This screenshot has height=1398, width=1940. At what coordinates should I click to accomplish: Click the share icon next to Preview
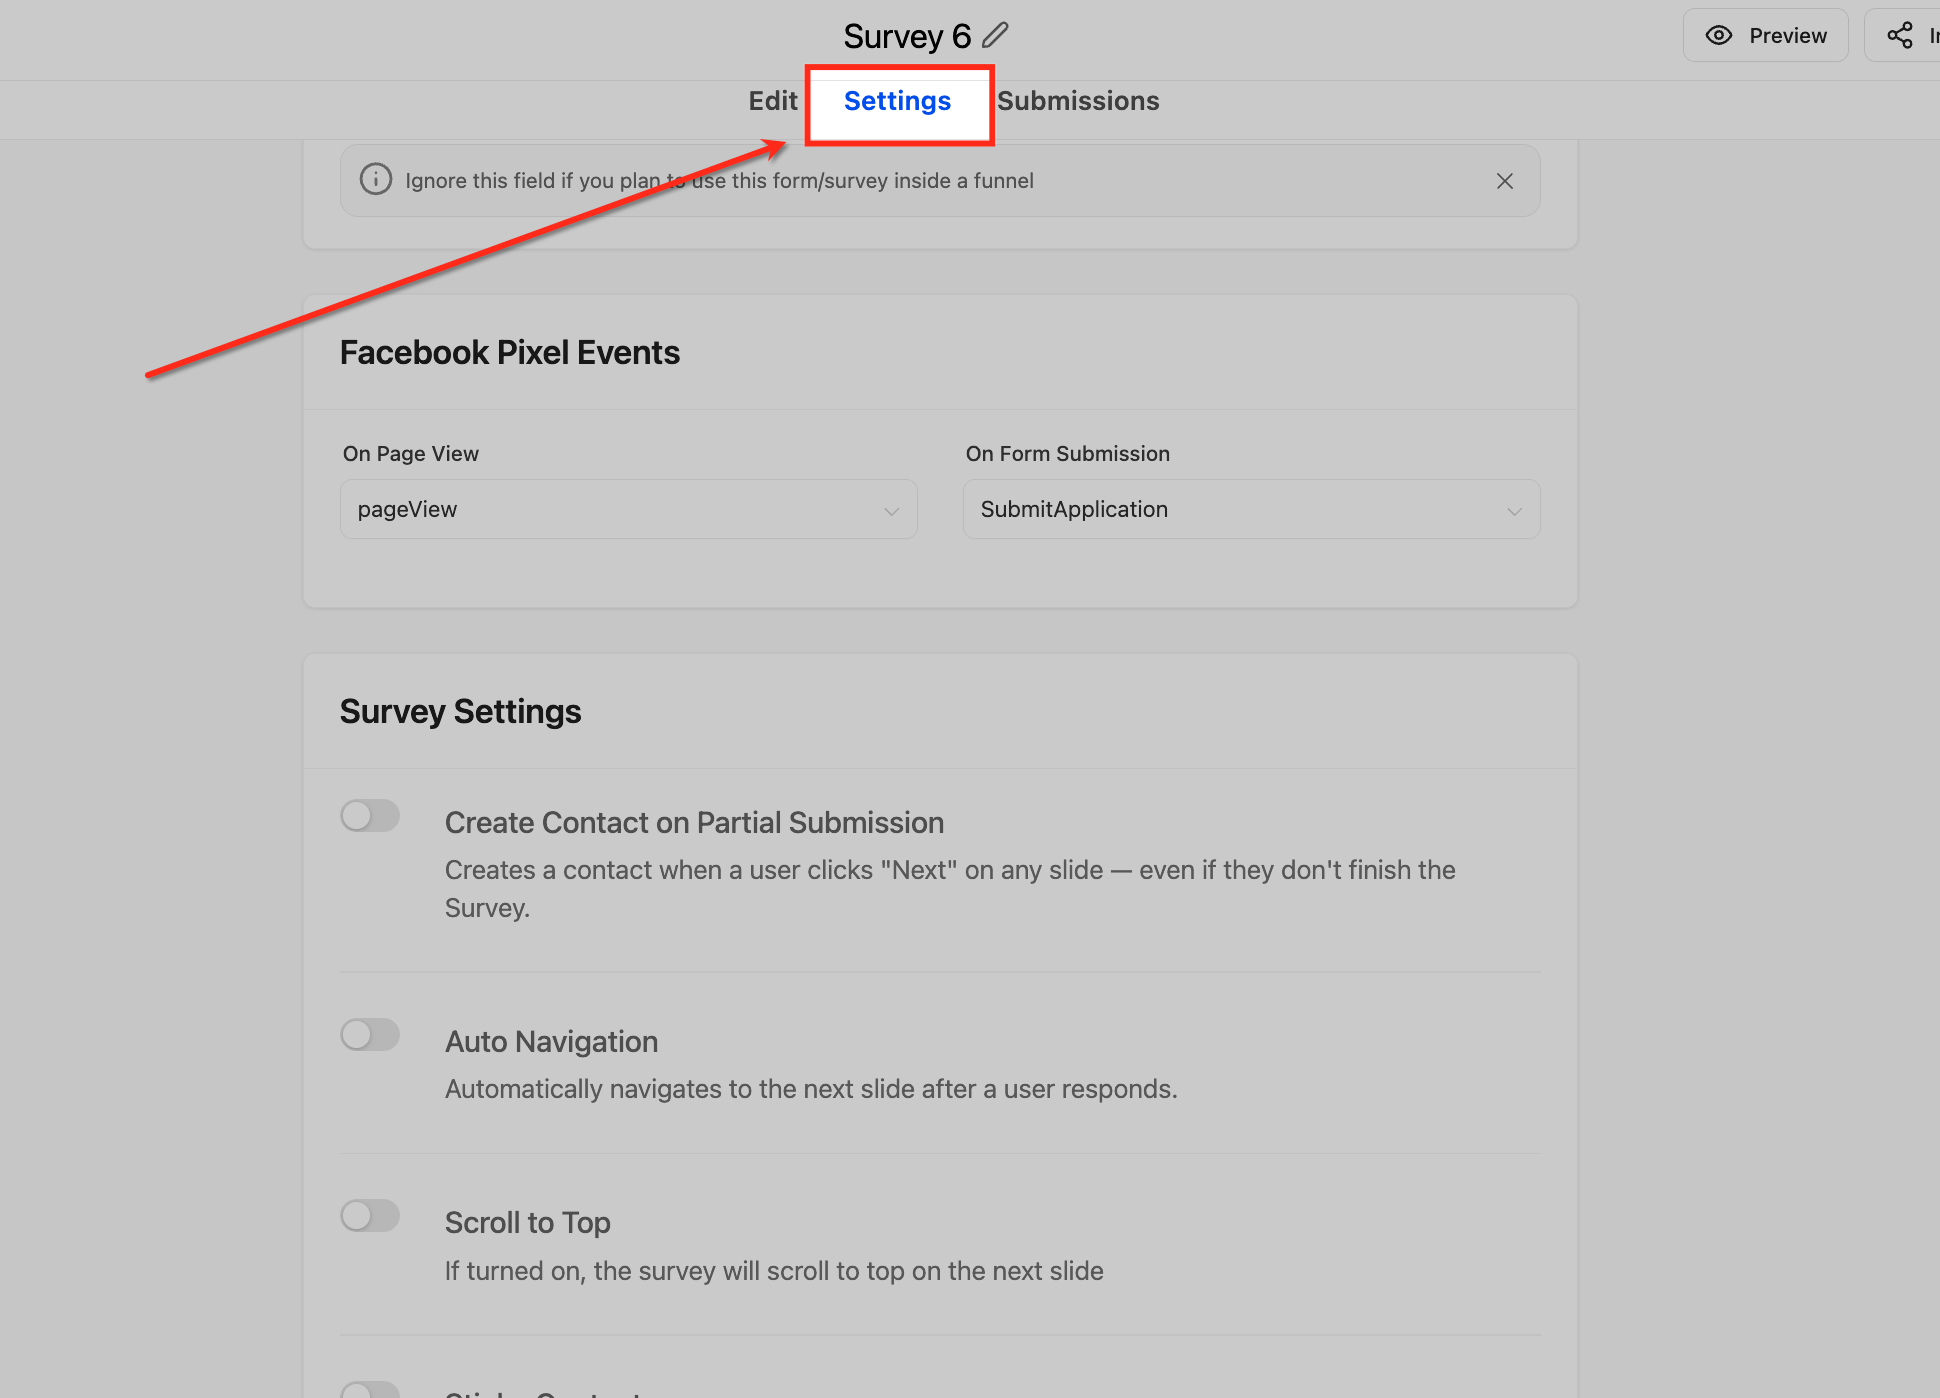pyautogui.click(x=1899, y=33)
